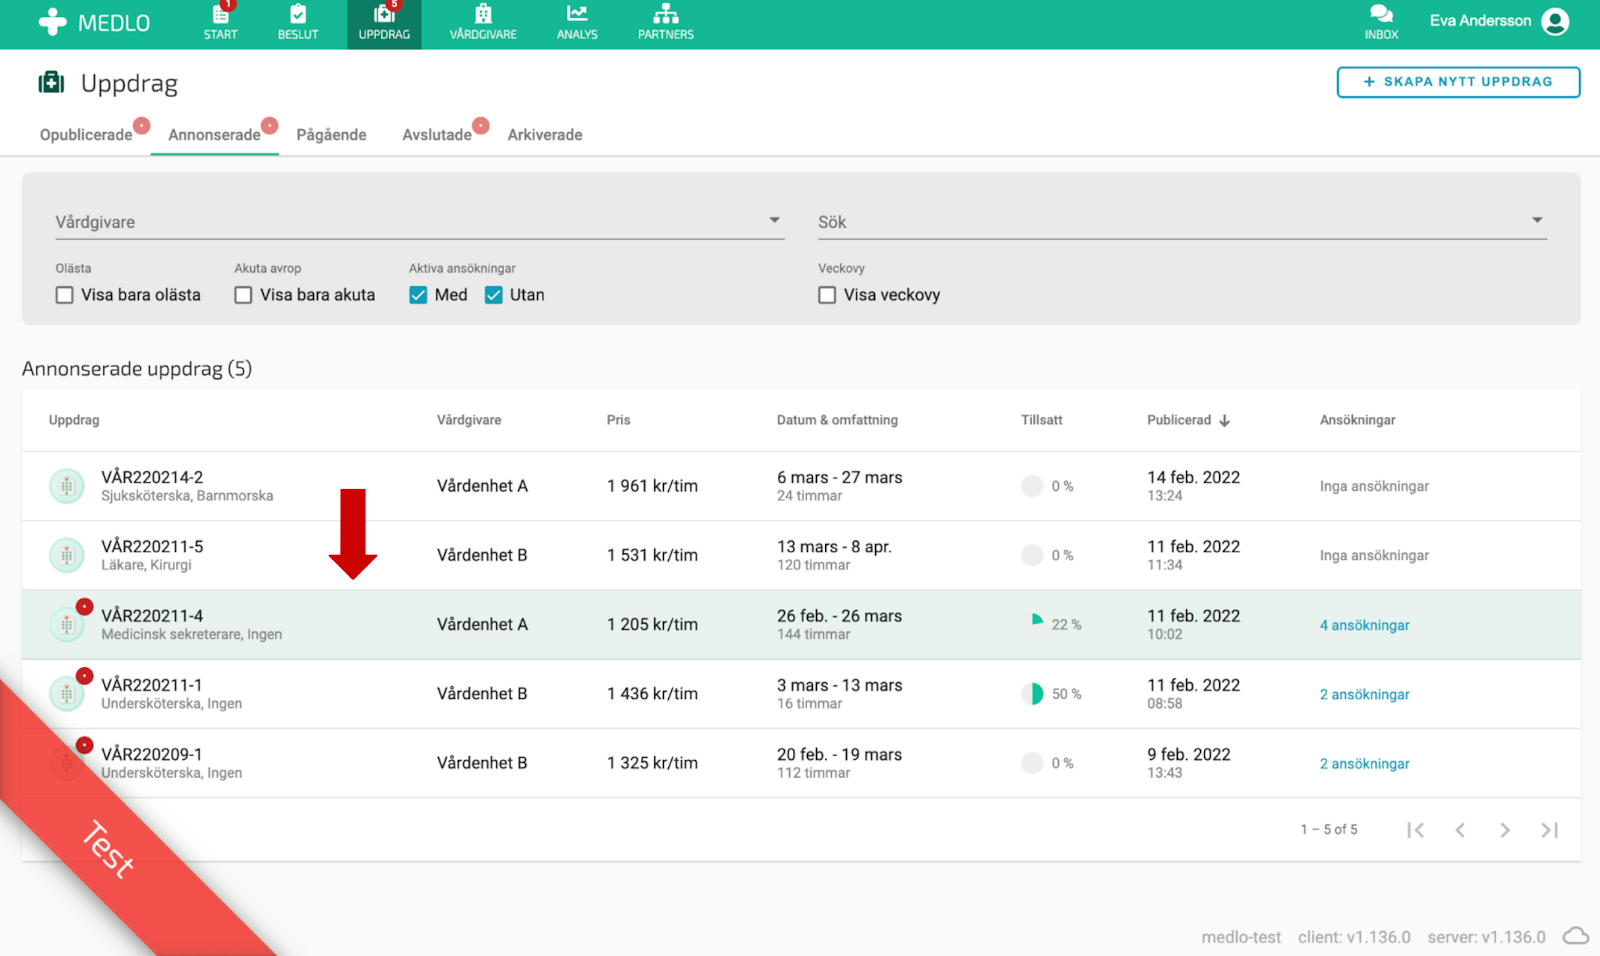Click the 22 % filled progress indicator
The image size is (1600, 956).
click(1032, 624)
